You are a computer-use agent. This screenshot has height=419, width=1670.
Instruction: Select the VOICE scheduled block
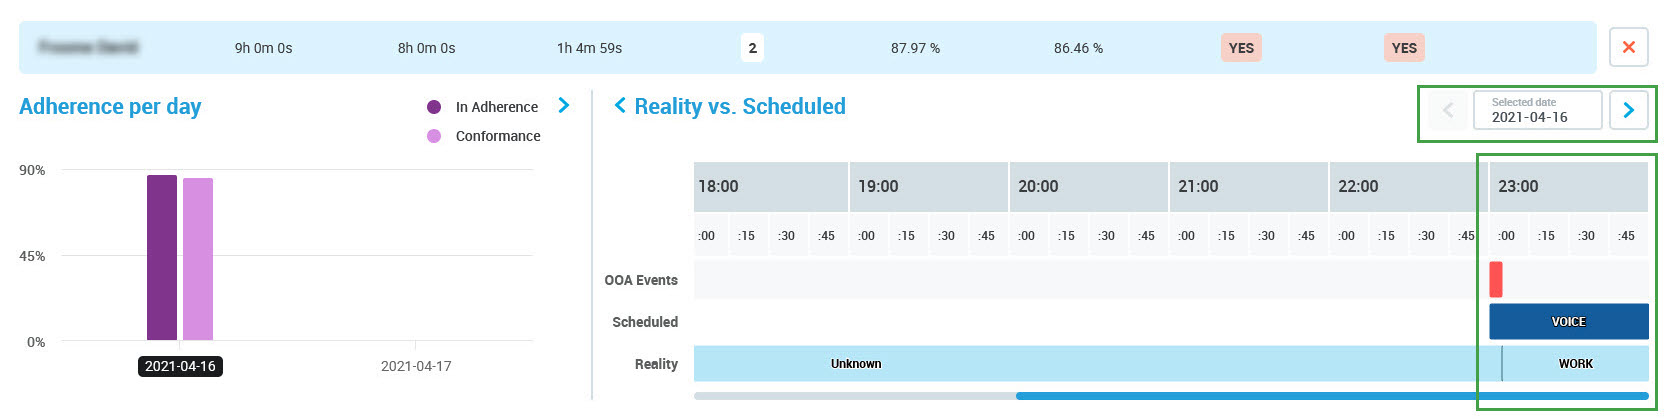[1568, 322]
